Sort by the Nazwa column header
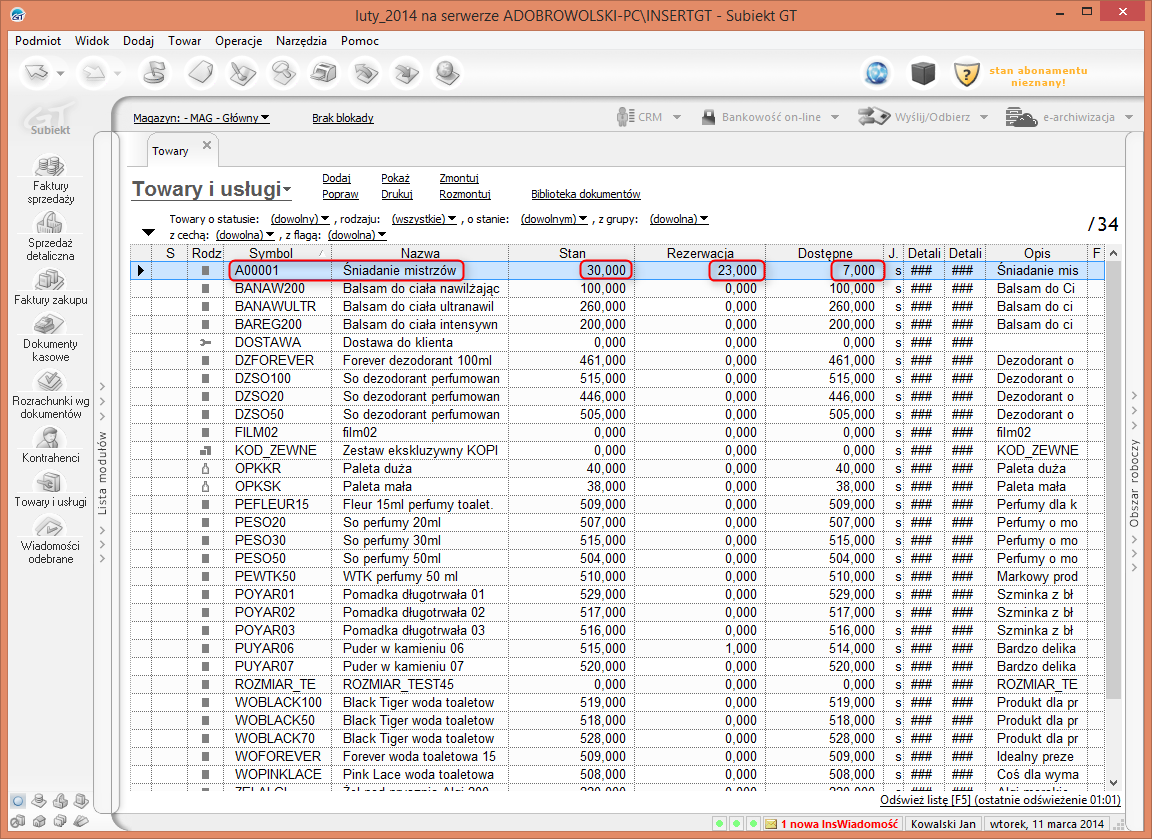This screenshot has height=839, width=1152. point(420,253)
